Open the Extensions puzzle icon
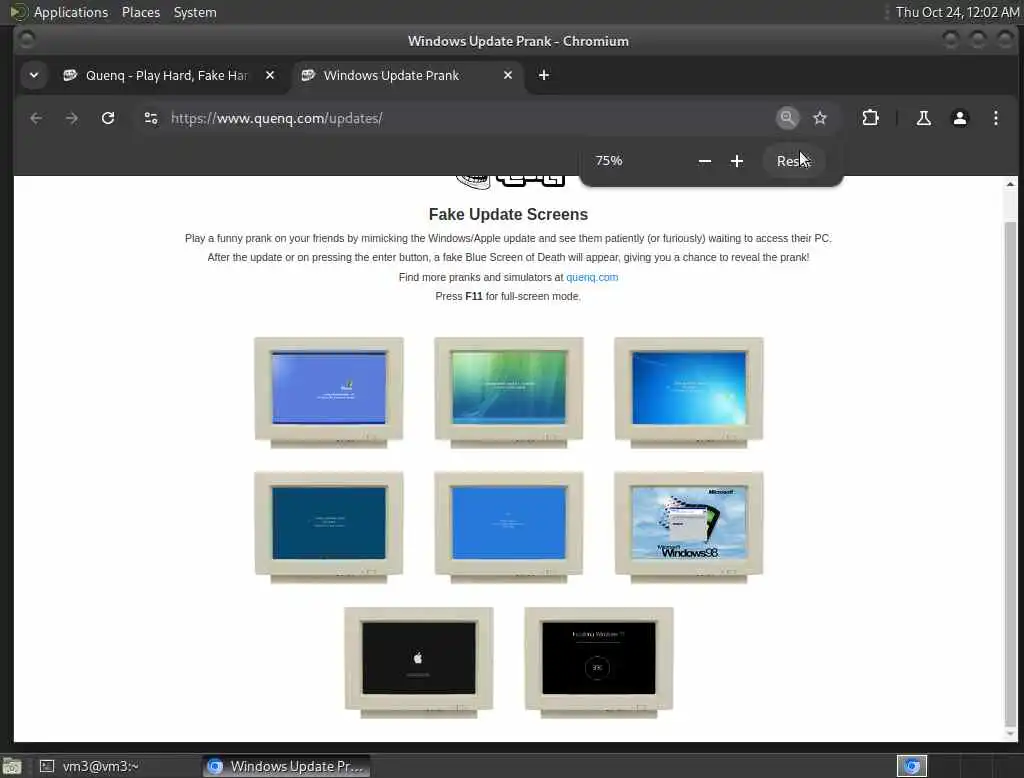The width and height of the screenshot is (1024, 778). click(871, 118)
